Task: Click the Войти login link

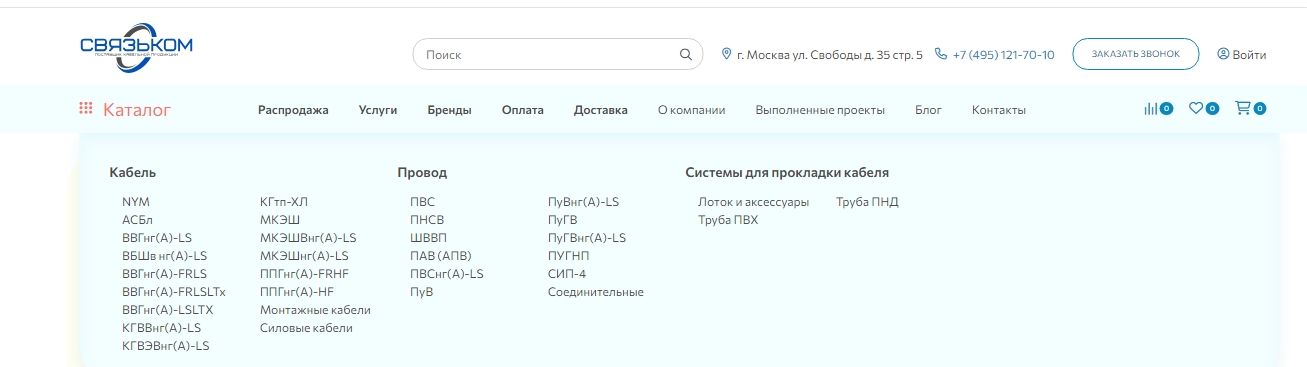Action: point(1249,55)
